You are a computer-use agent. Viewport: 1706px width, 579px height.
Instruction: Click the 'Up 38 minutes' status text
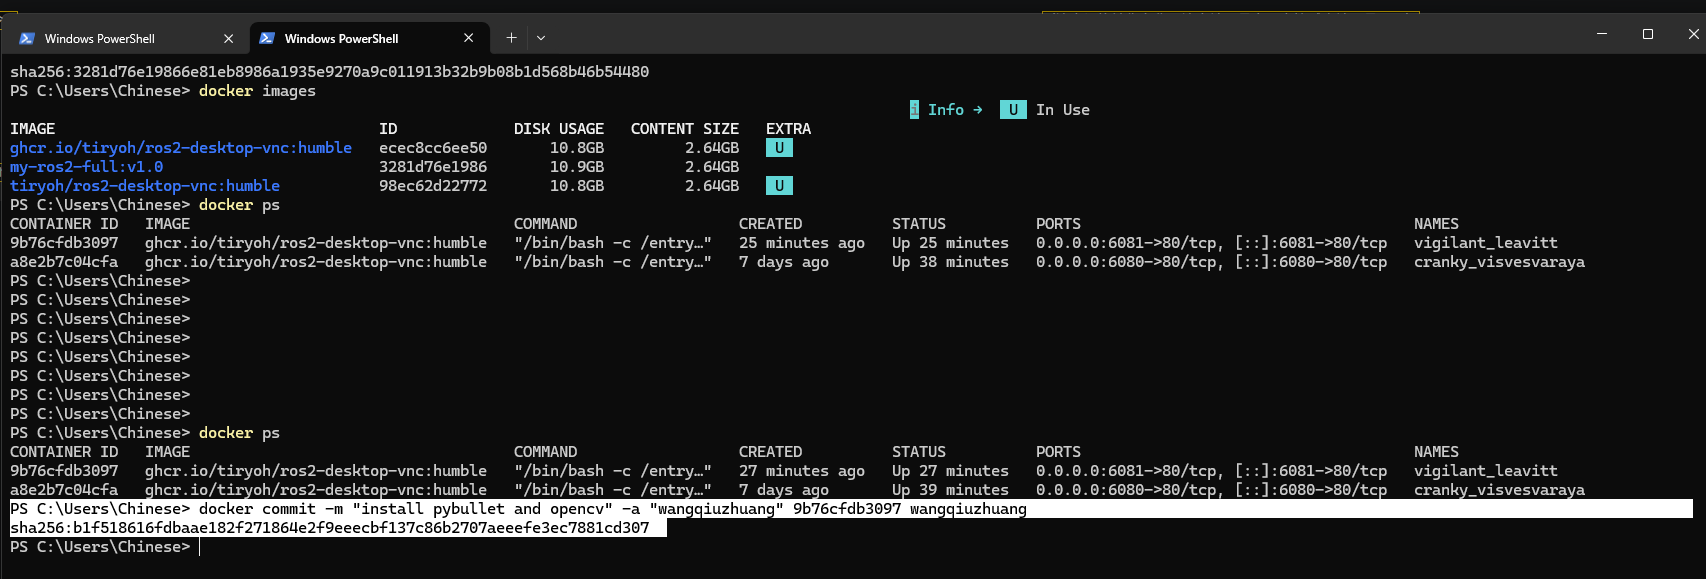click(x=950, y=262)
